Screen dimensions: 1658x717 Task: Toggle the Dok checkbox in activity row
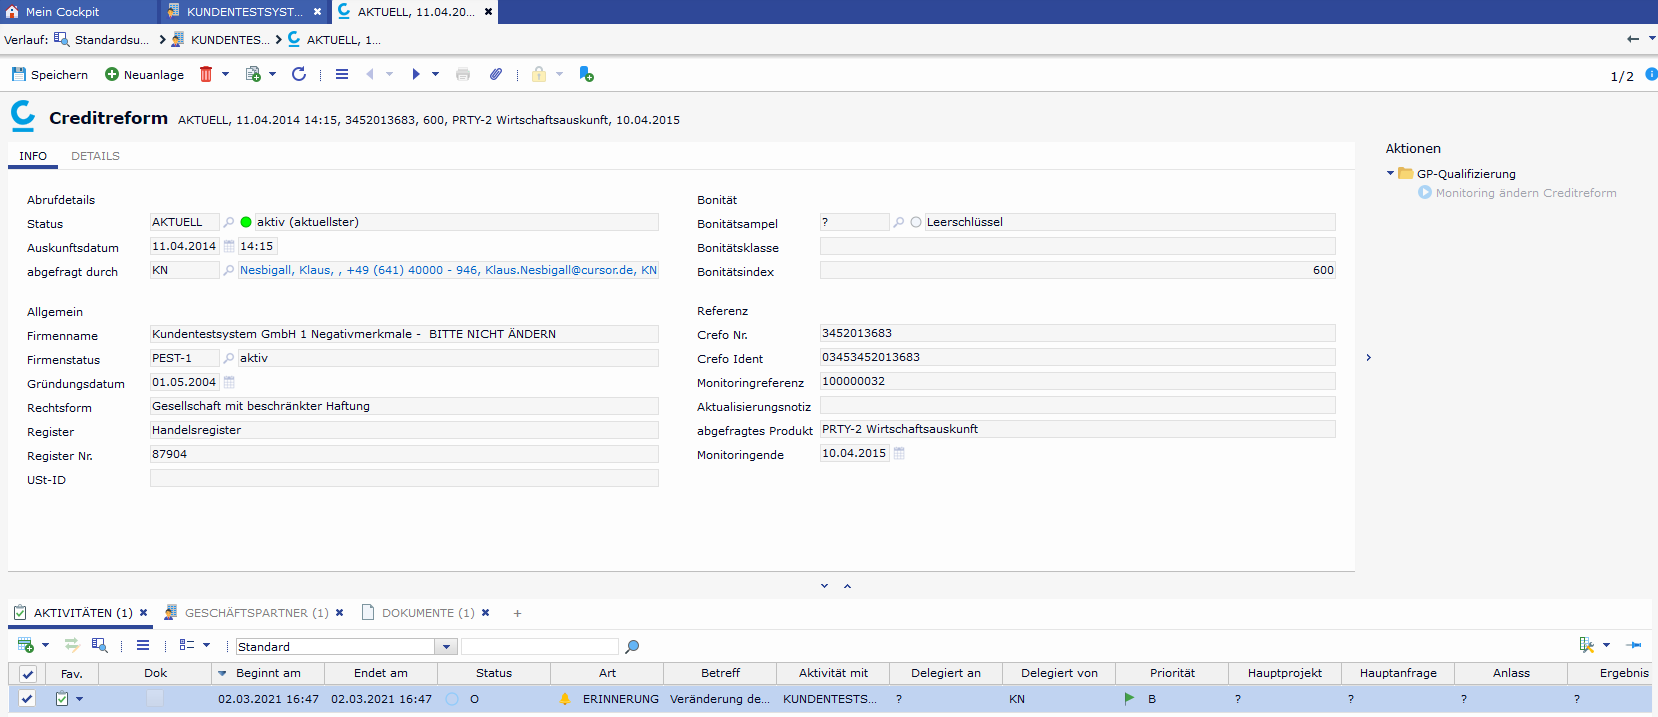155,699
